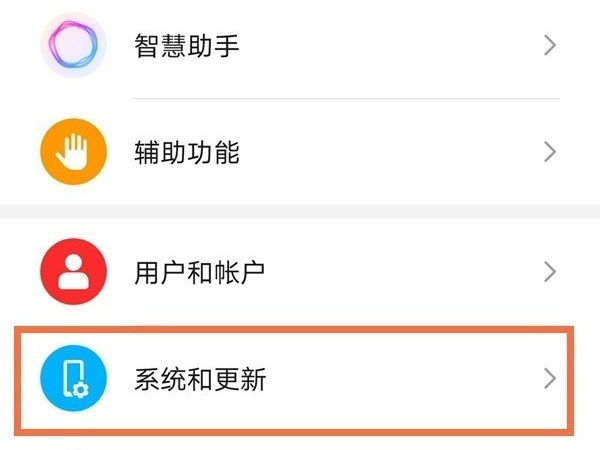Tap the 智慧助手 purple ring icon
Image resolution: width=600 pixels, height=450 pixels.
click(x=73, y=45)
